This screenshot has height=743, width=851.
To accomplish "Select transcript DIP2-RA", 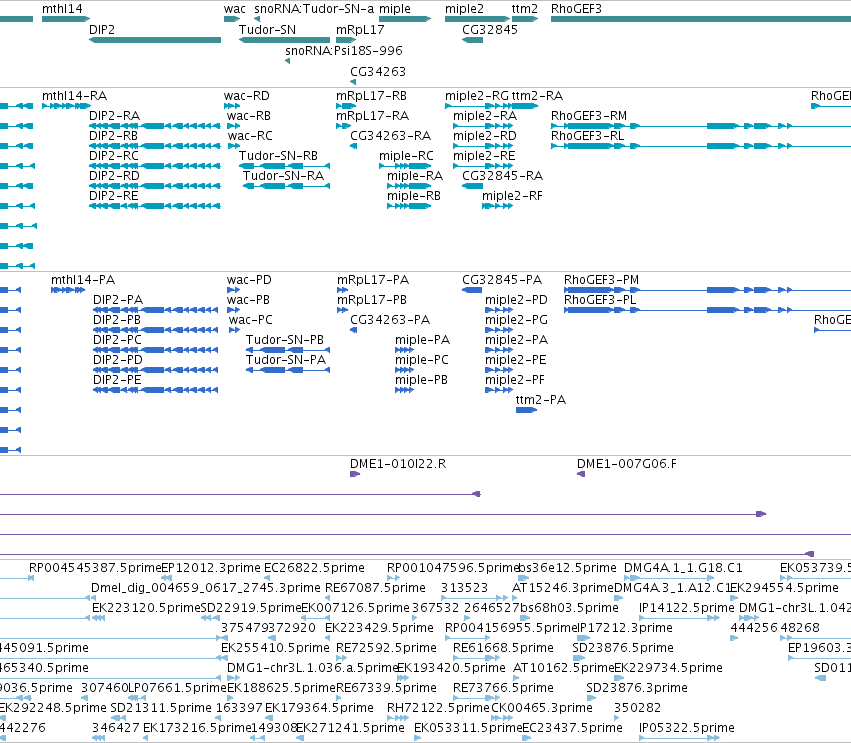I will 155,126.
